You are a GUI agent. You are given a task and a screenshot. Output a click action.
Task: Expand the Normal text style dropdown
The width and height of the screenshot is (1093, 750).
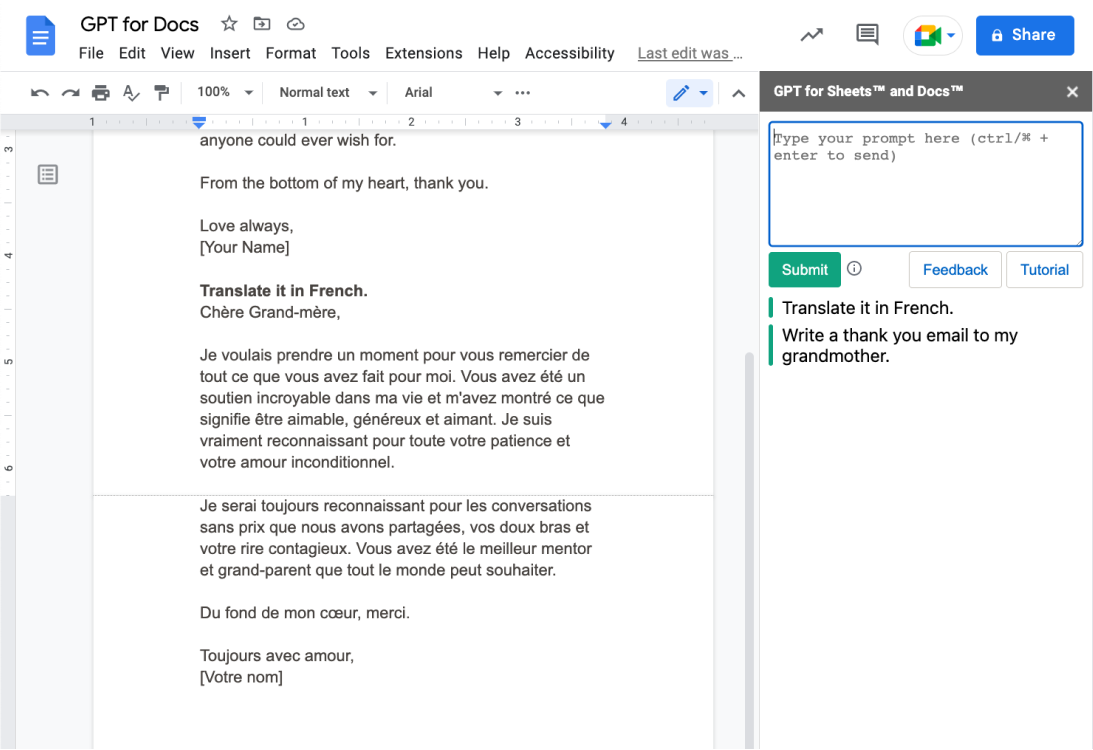328,92
